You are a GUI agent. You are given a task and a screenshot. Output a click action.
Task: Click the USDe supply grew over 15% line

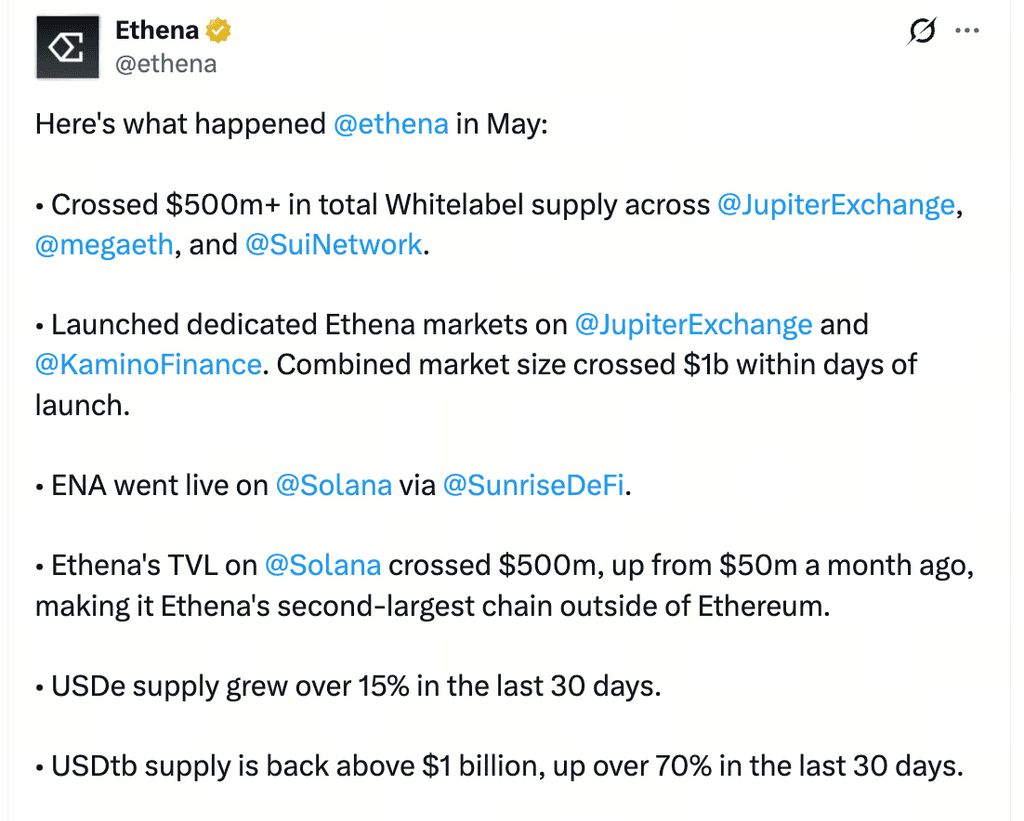(349, 686)
